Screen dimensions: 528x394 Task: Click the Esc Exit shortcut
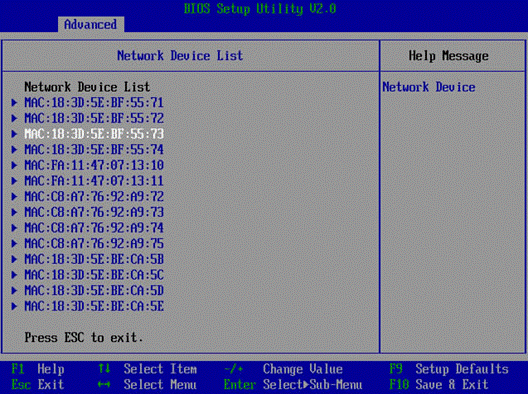click(x=38, y=384)
